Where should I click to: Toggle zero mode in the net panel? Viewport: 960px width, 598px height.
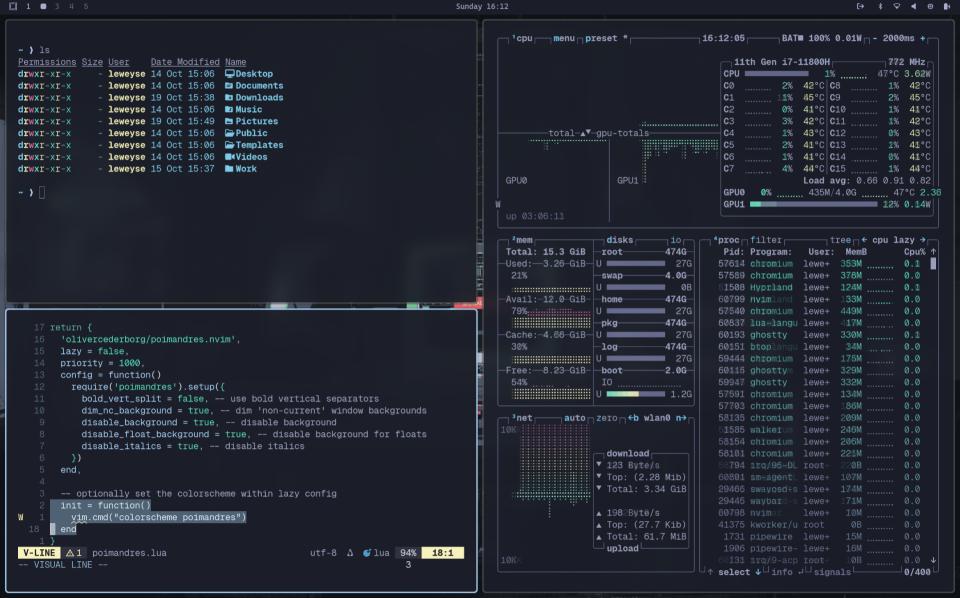tap(609, 418)
